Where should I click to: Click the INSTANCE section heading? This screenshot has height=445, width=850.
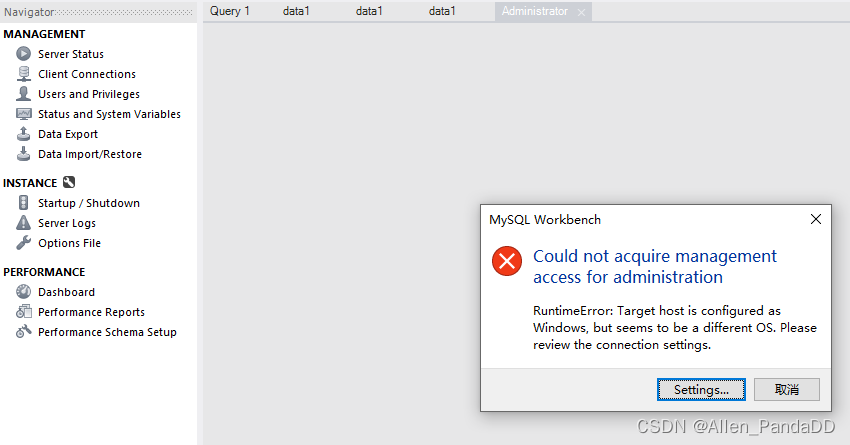point(30,183)
